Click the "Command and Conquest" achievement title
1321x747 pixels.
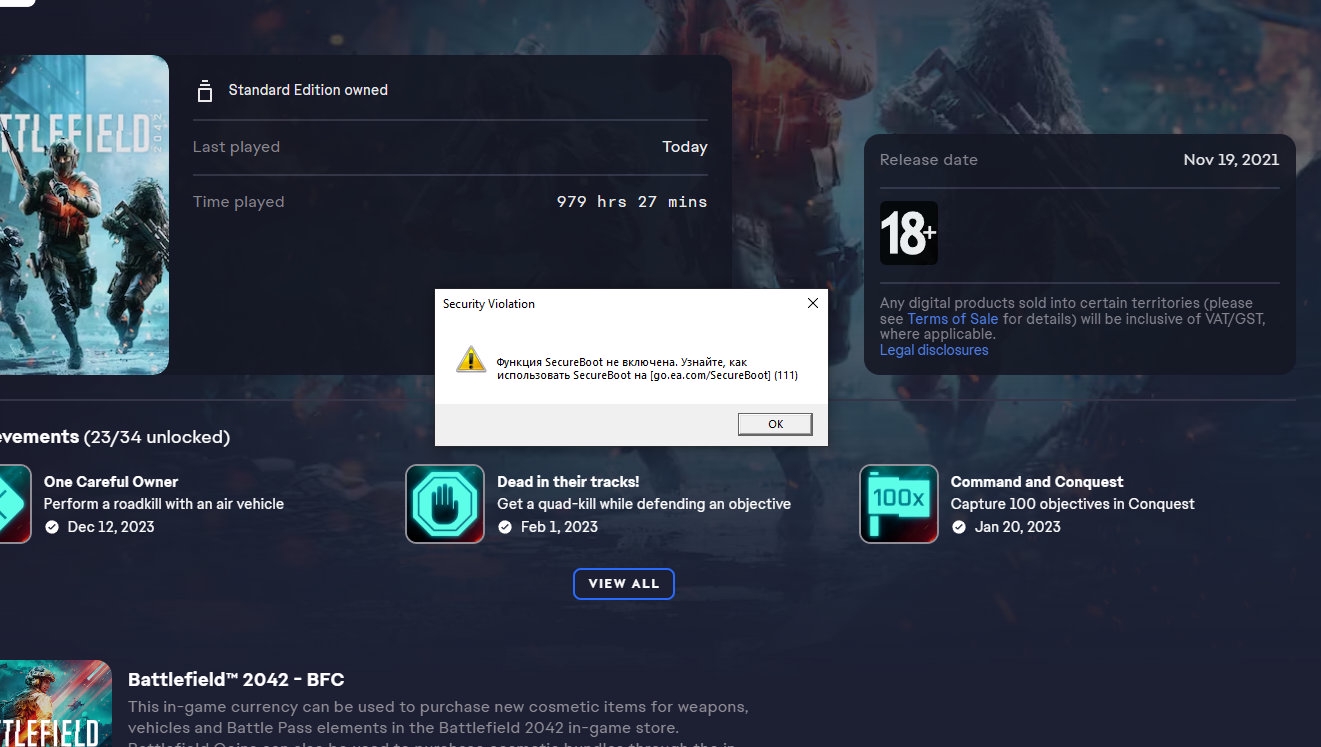pos(1037,482)
